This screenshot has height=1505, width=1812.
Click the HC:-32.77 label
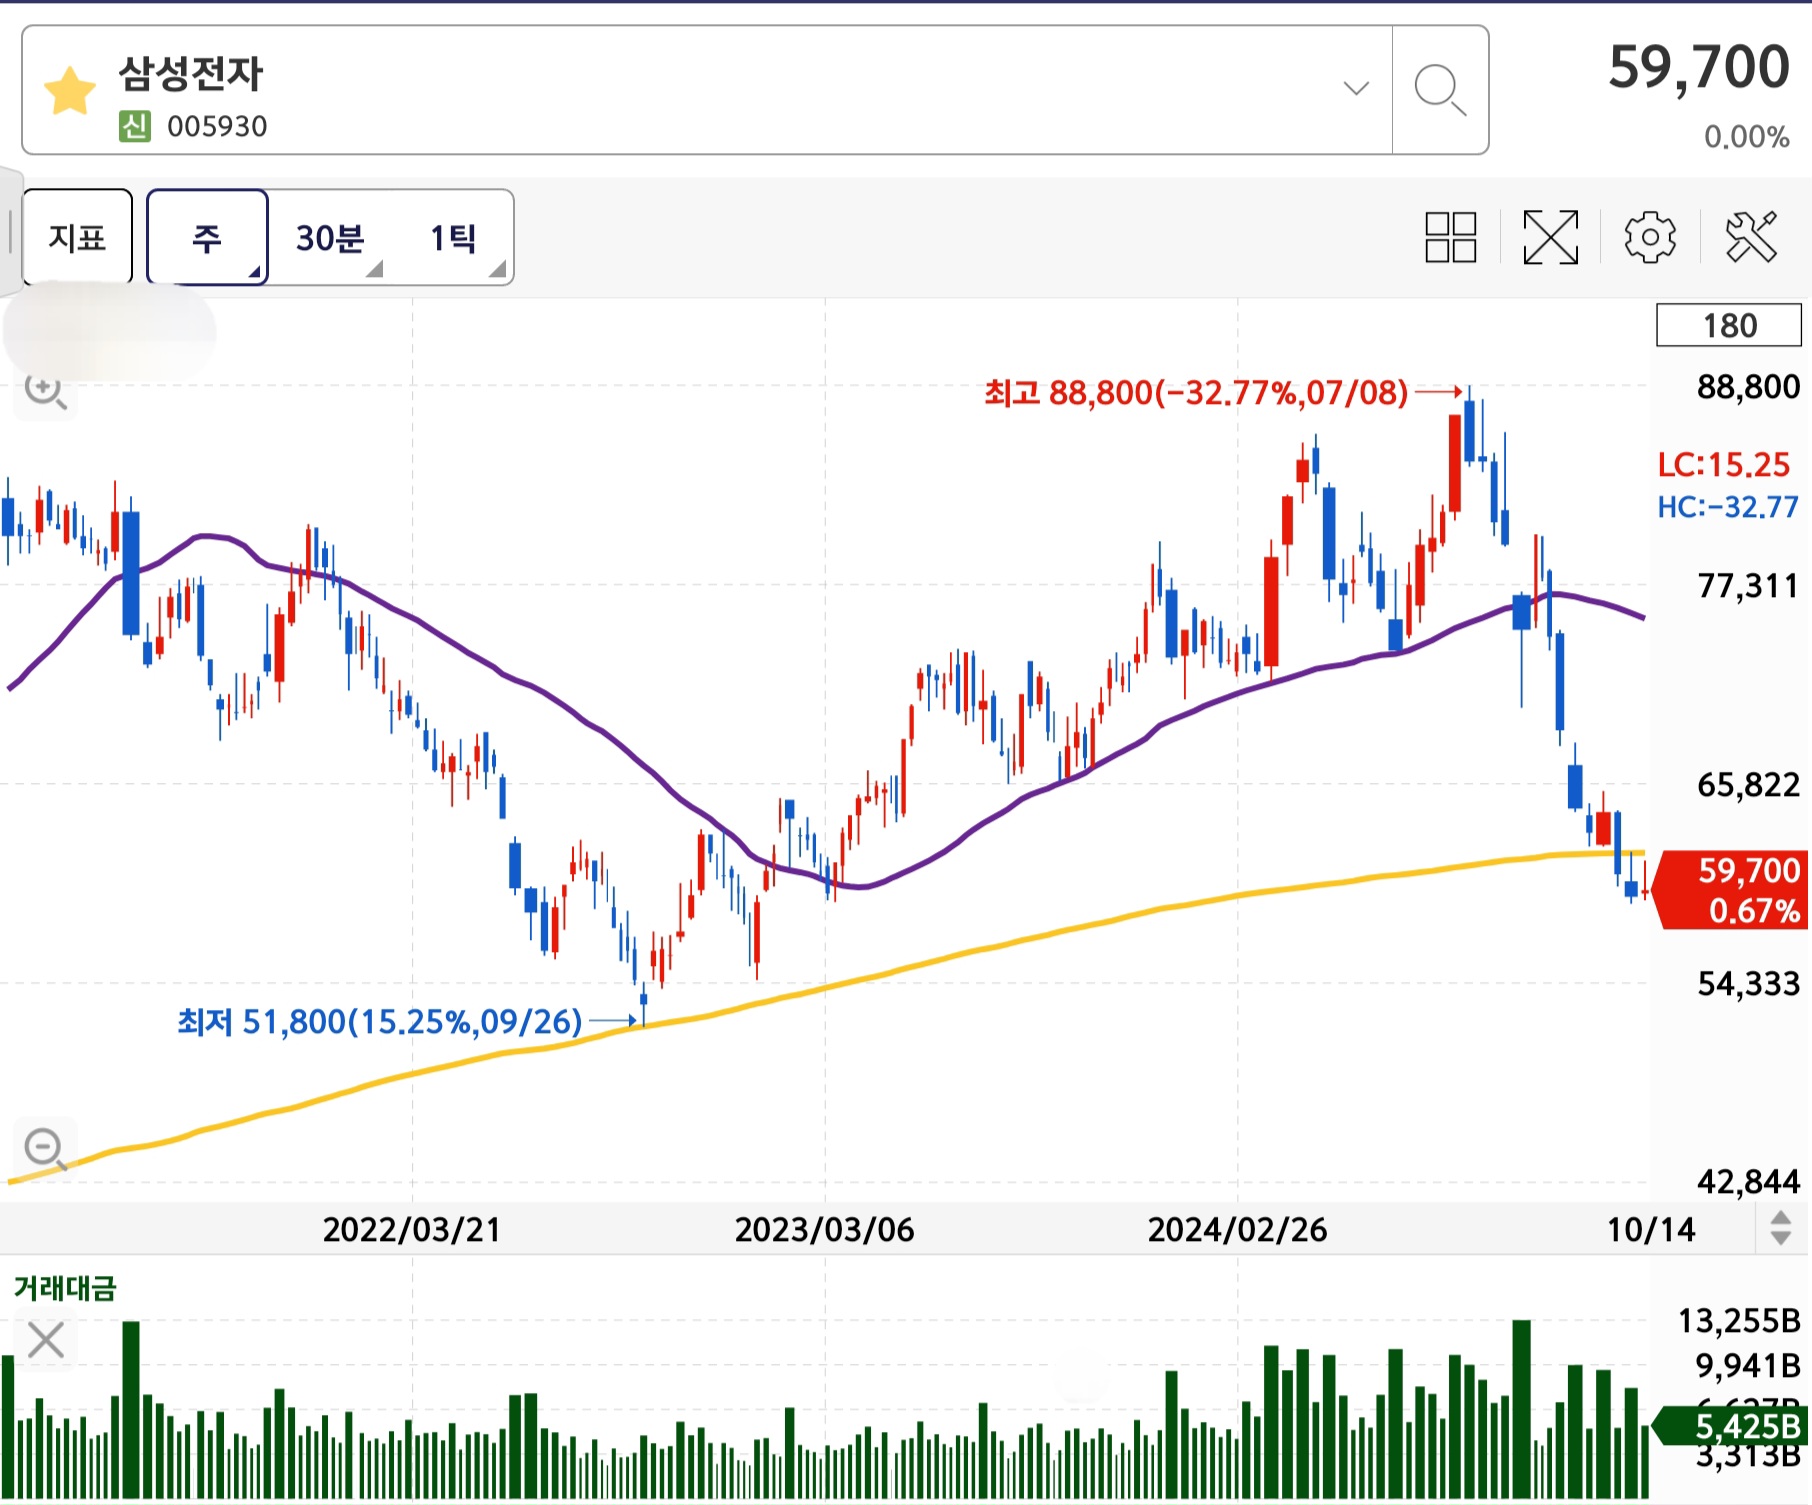pos(1728,507)
